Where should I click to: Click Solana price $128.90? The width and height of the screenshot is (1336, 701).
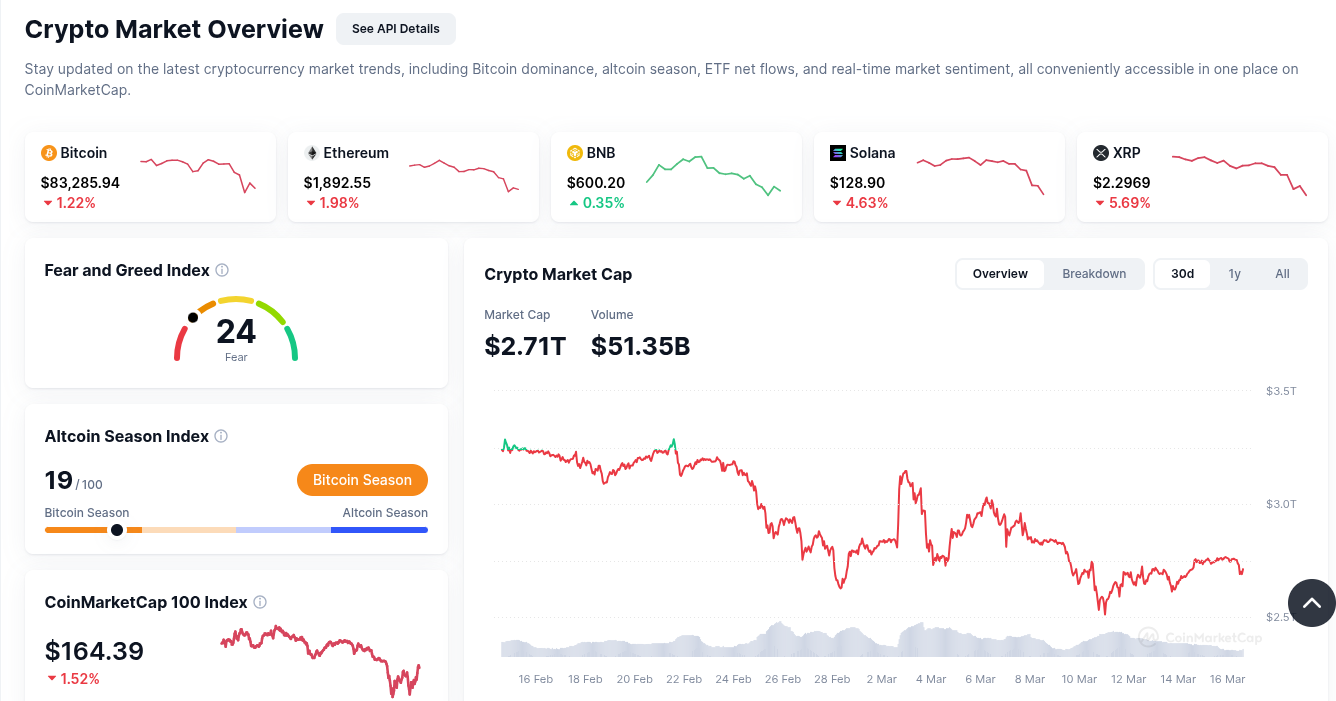[858, 183]
